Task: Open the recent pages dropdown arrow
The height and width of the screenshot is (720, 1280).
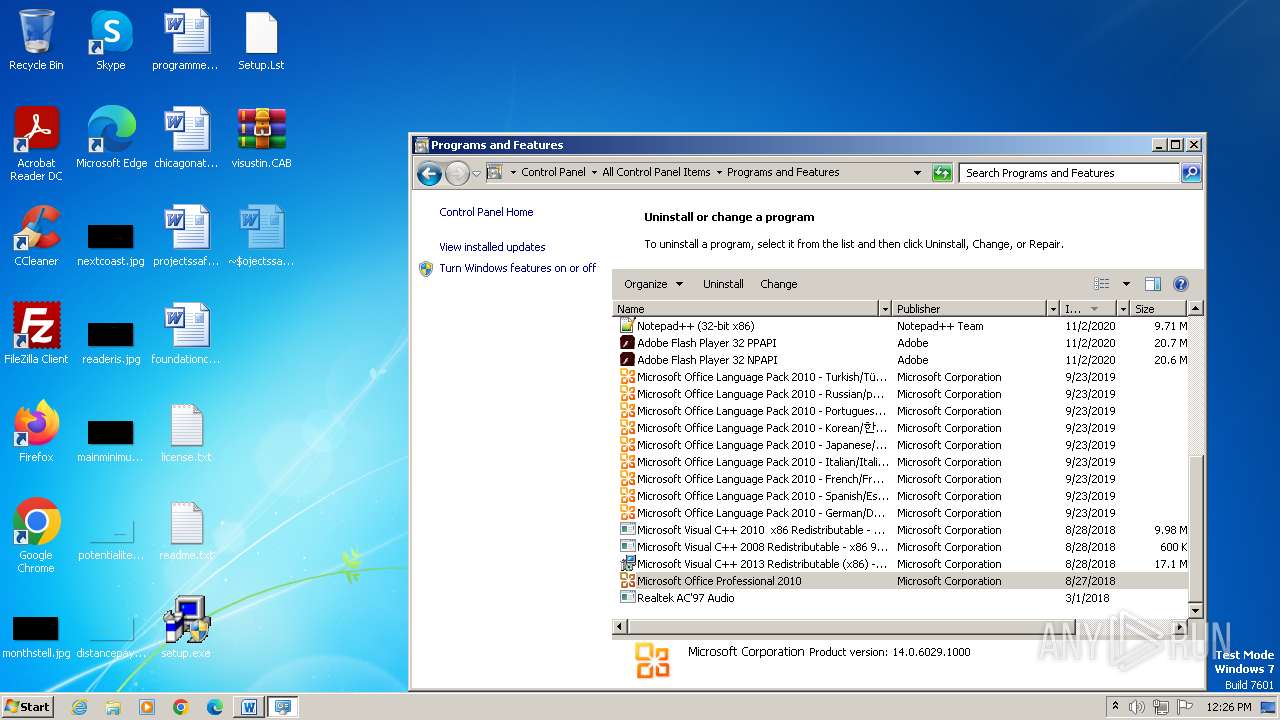Action: (x=476, y=173)
